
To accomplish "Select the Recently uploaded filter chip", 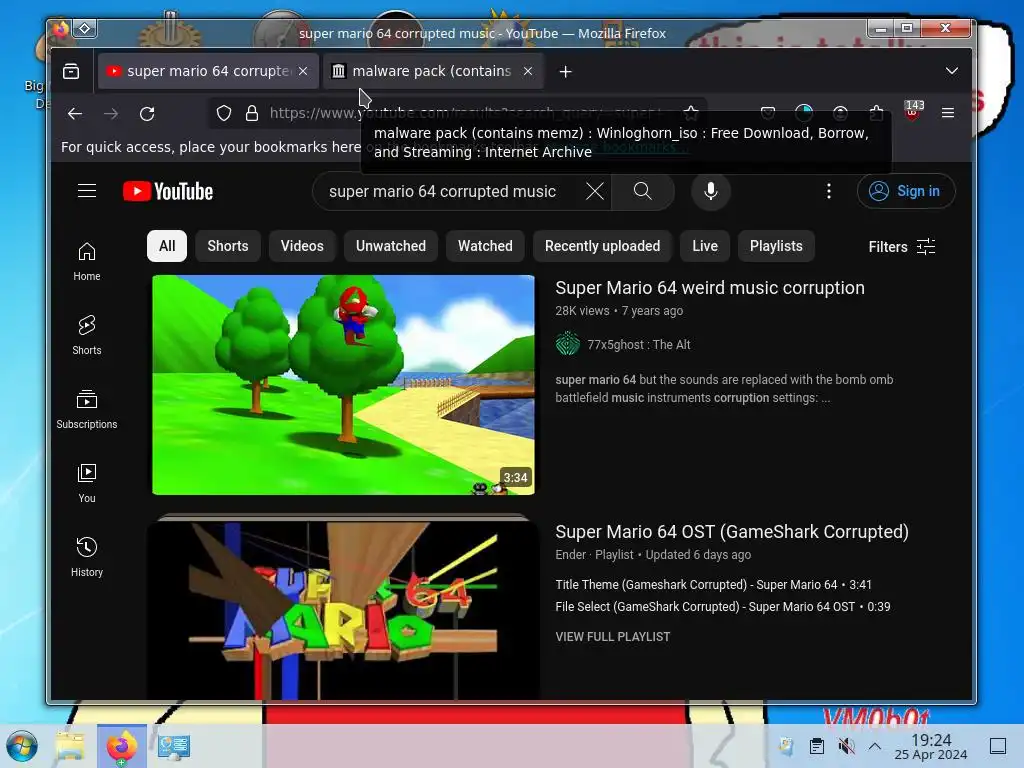I will [602, 246].
